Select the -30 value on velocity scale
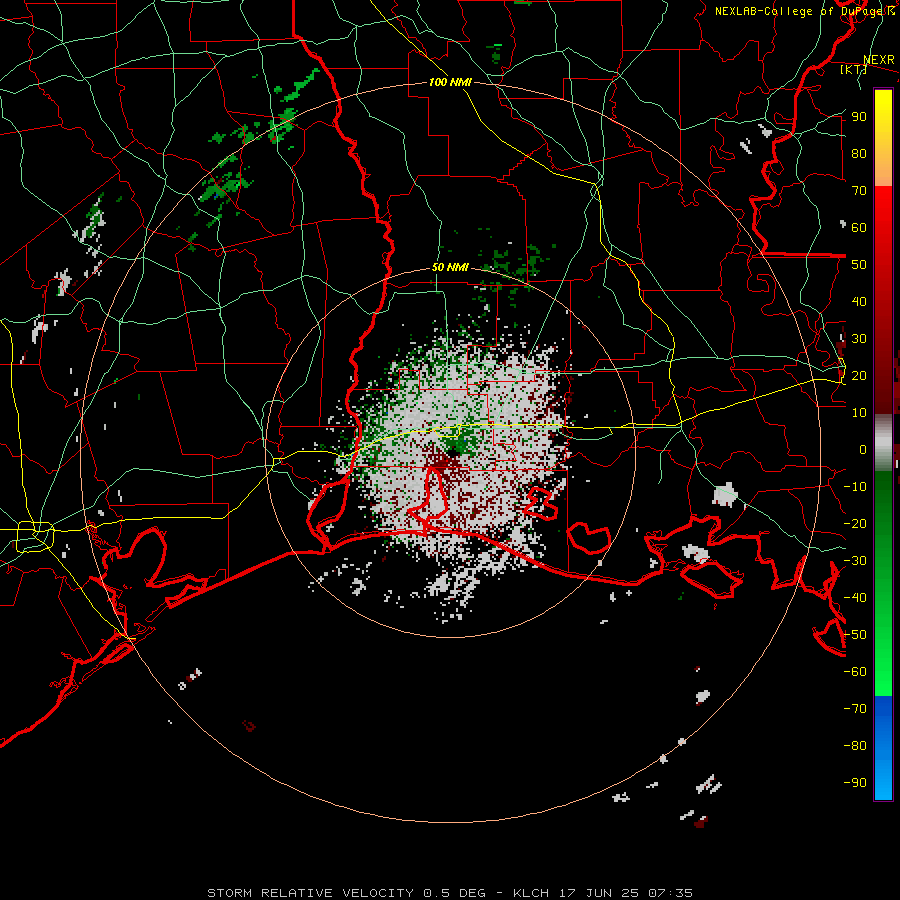The image size is (900, 900). [x=855, y=561]
